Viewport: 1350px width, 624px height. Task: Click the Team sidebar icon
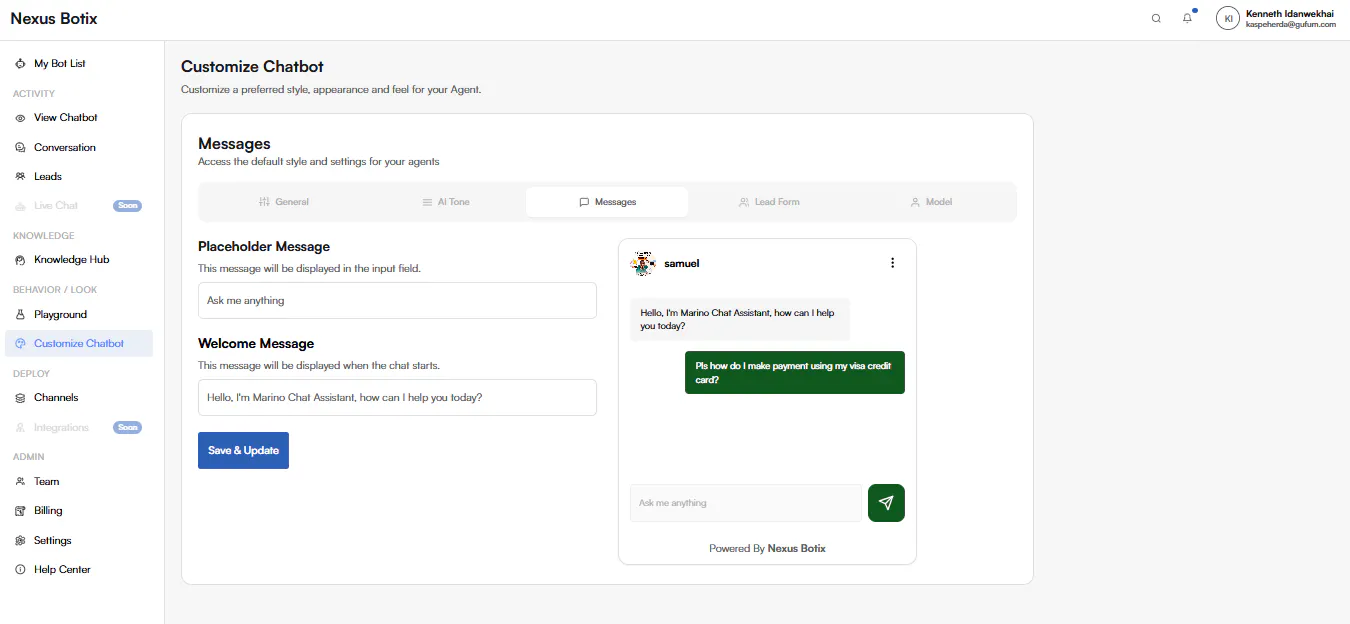pos(21,482)
